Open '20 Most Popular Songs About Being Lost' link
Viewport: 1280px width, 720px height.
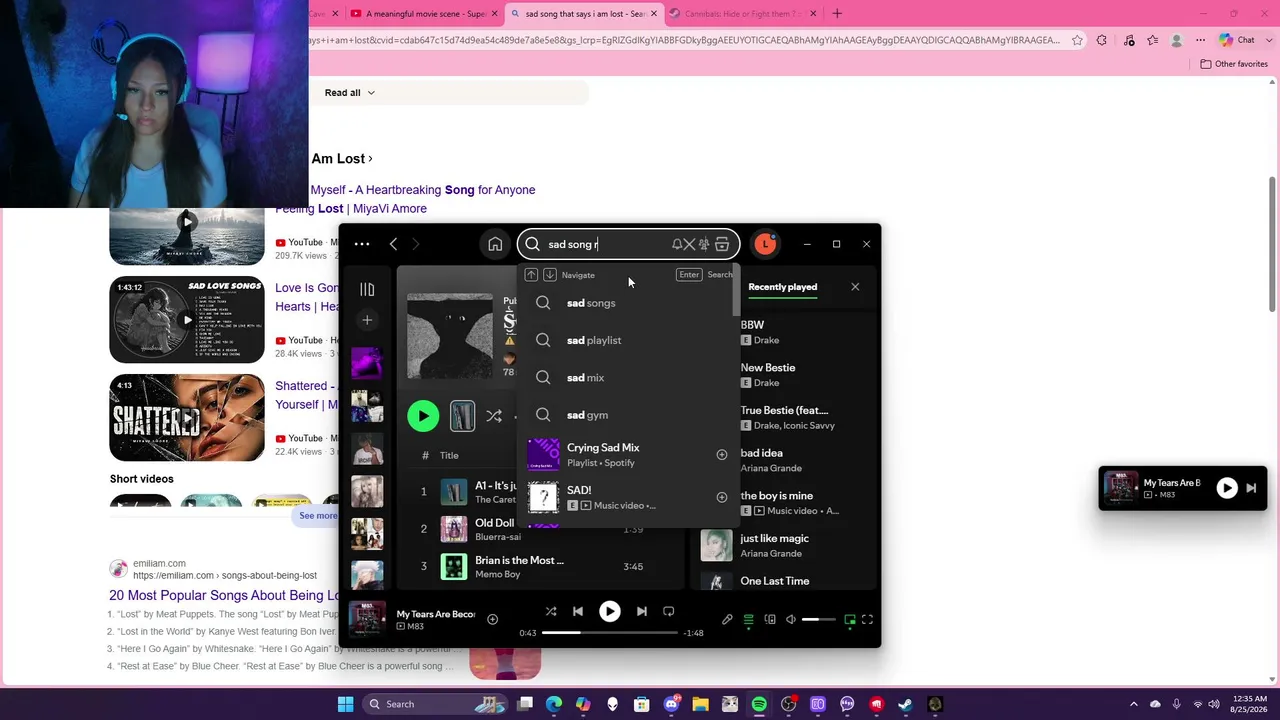point(226,596)
